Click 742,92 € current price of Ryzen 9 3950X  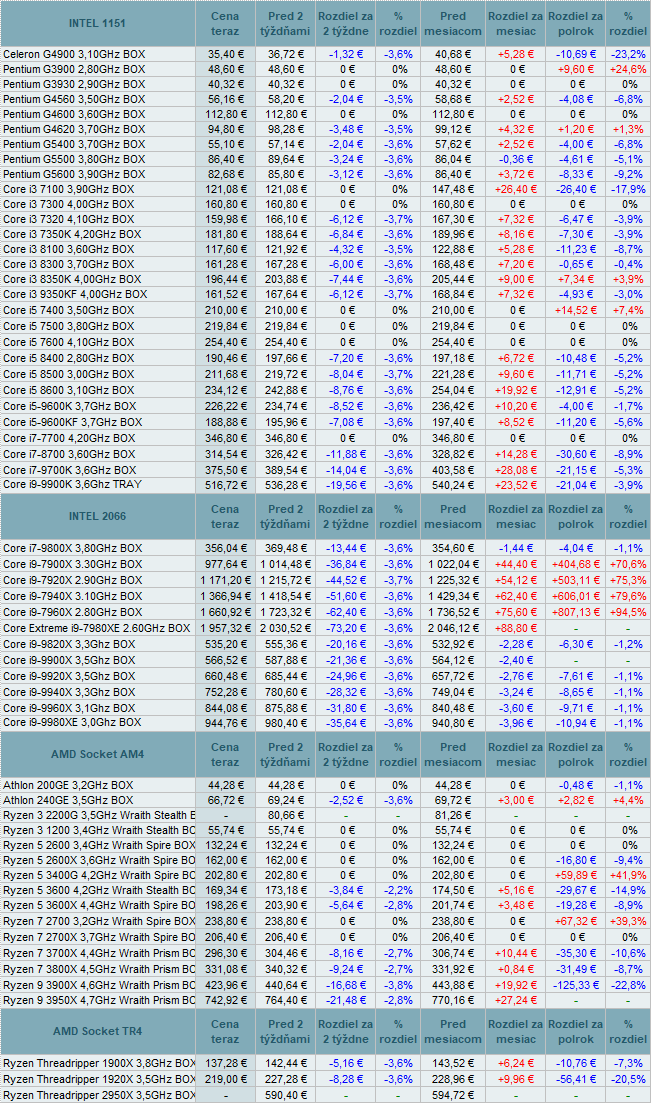[x=225, y=1000]
